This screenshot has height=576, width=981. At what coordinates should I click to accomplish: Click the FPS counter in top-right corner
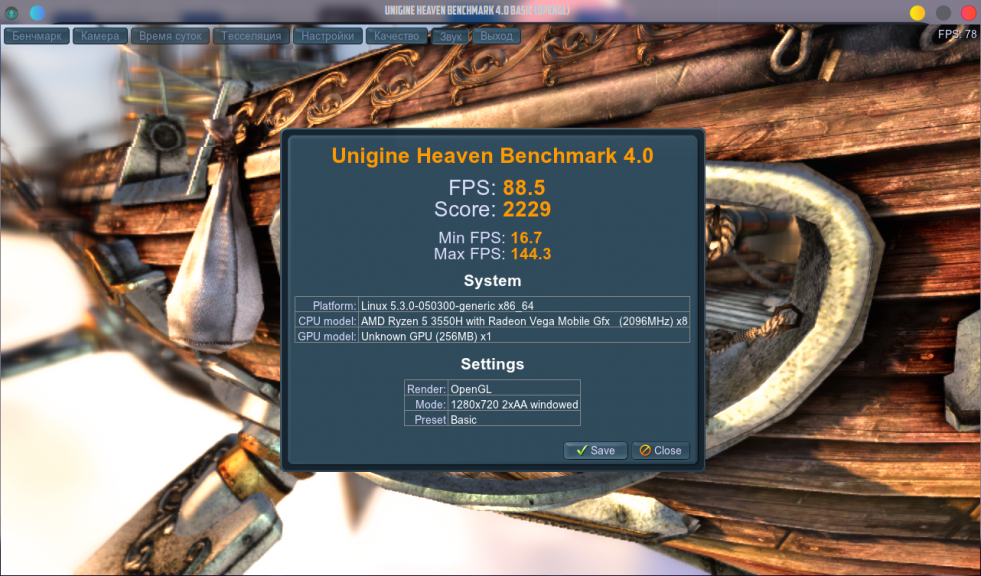[x=957, y=34]
